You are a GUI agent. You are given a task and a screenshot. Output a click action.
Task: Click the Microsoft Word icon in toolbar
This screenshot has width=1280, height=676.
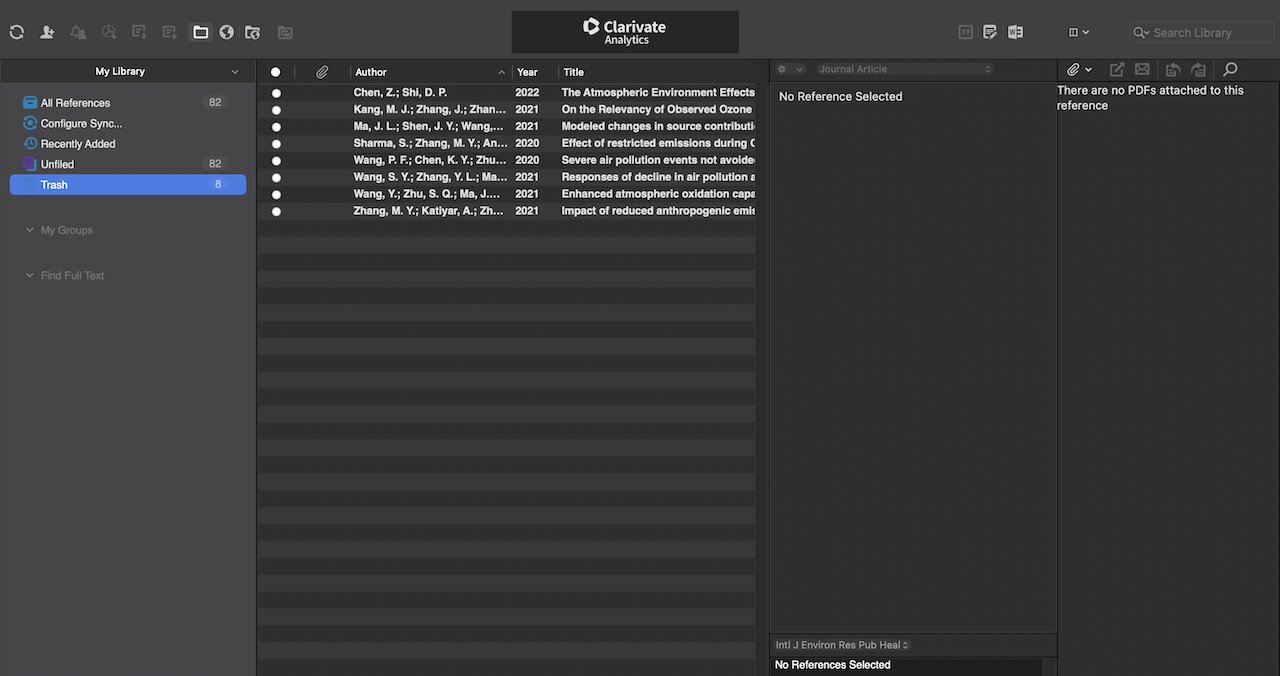point(1015,32)
